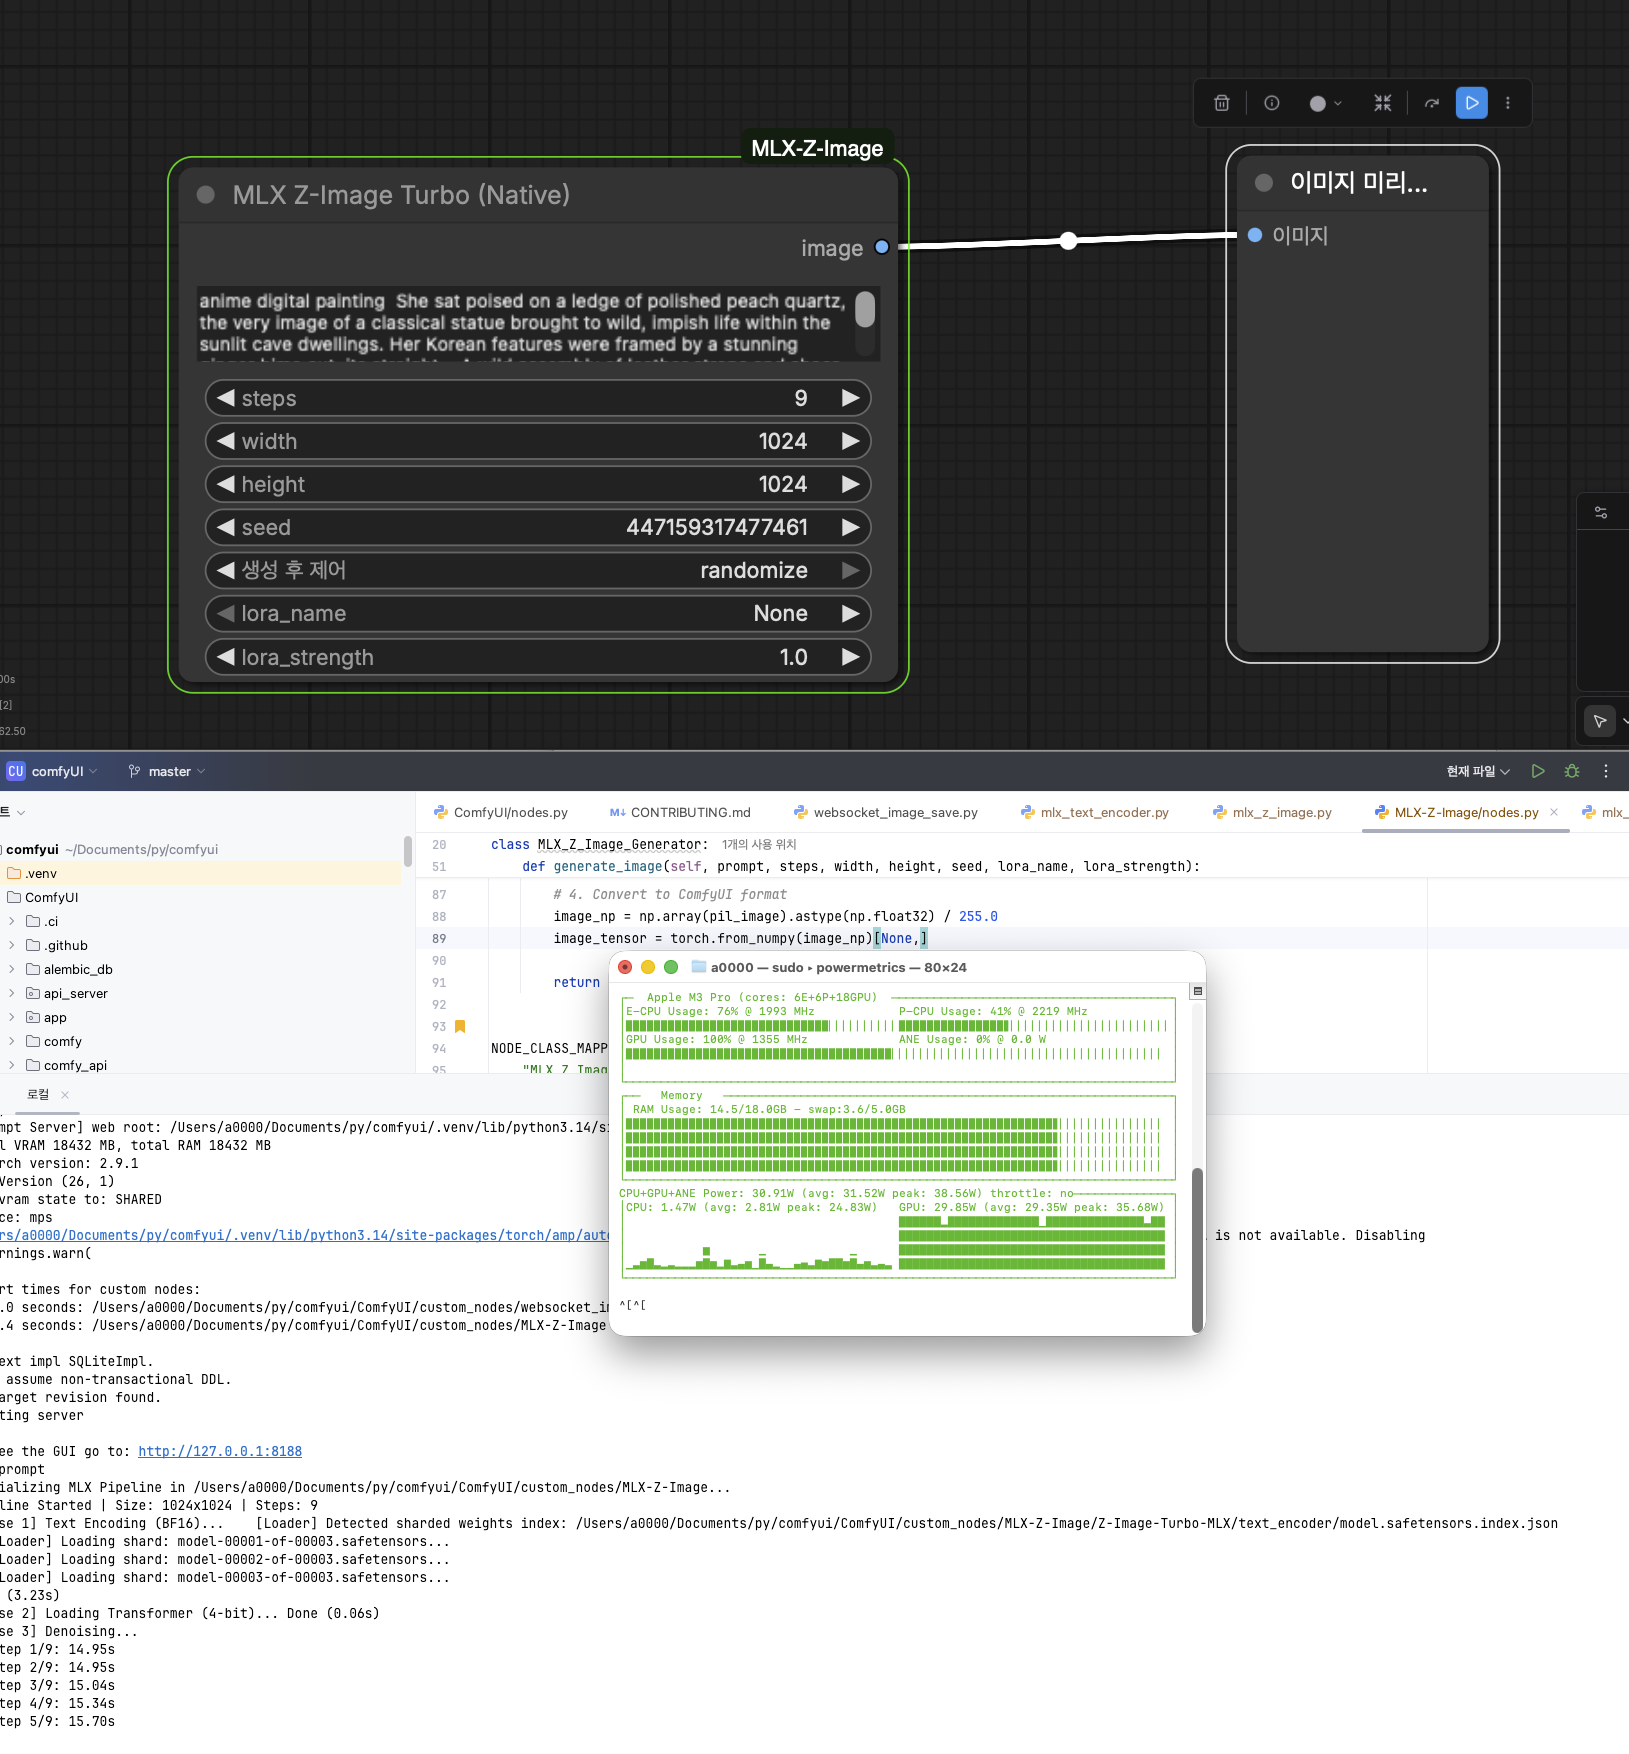Switch to the CONTRIBUTING.md tab
This screenshot has height=1754, width=1629.
[x=680, y=812]
